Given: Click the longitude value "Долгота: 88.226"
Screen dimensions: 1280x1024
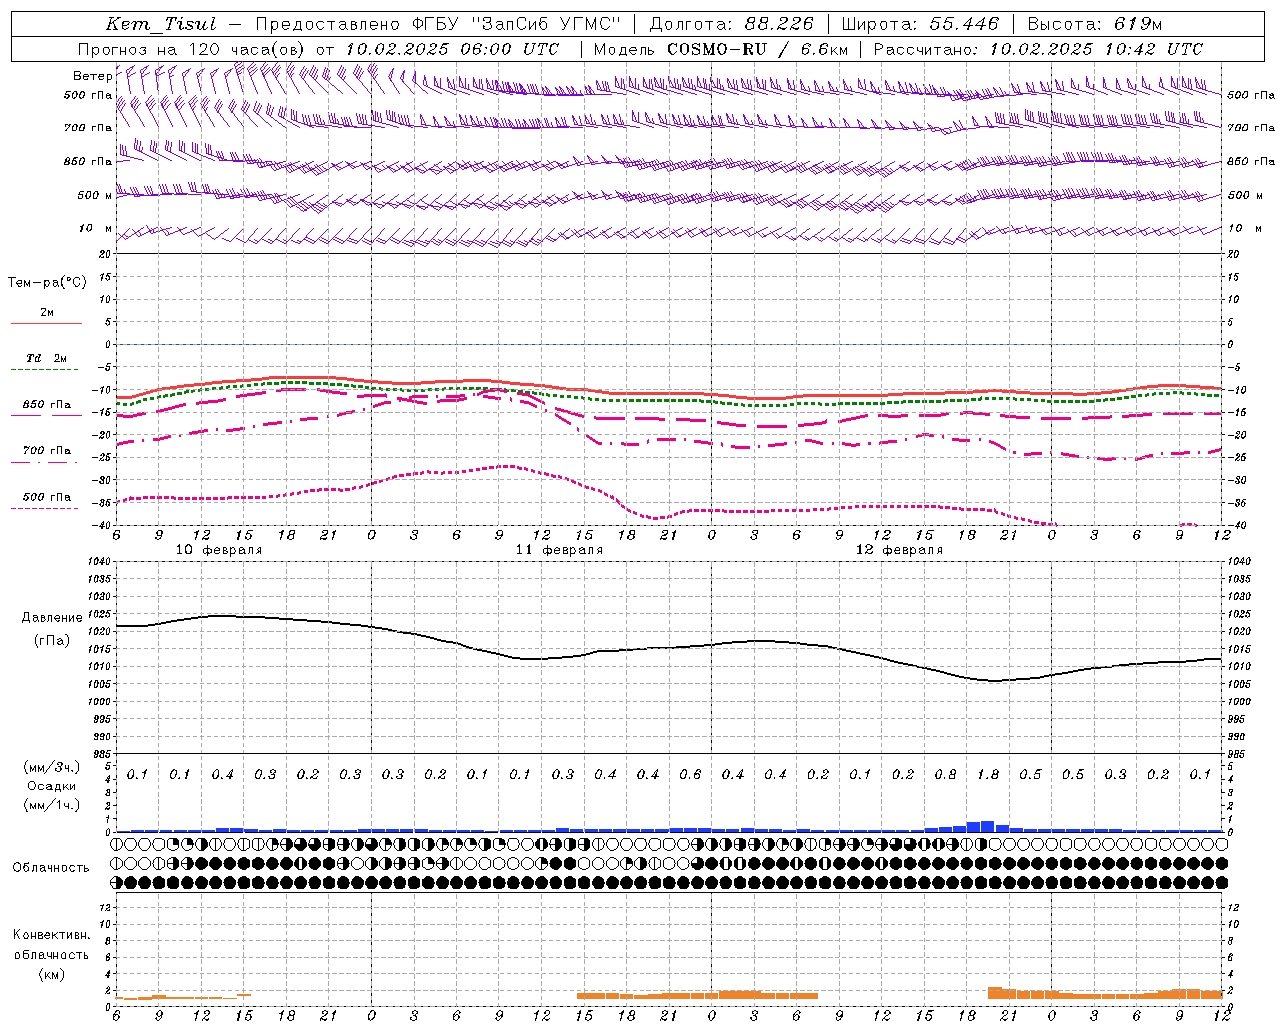Looking at the screenshot, I should tap(732, 24).
